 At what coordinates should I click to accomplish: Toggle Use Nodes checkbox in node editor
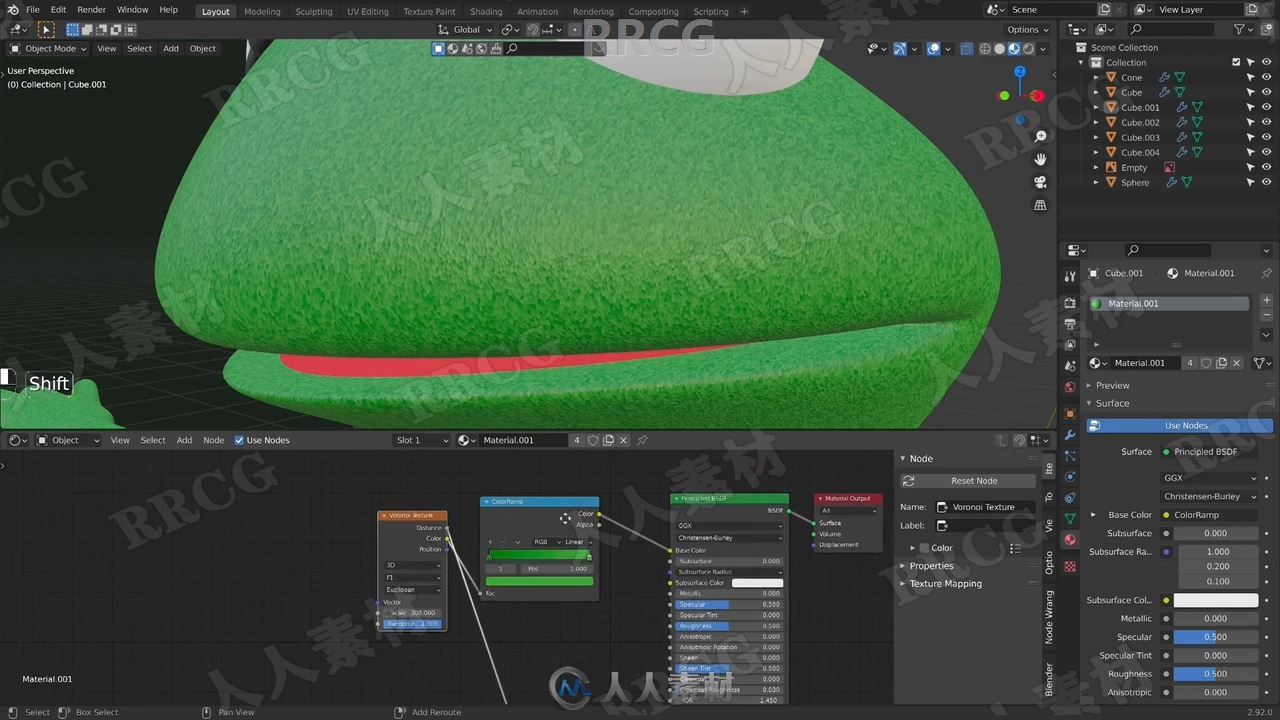[x=239, y=440]
